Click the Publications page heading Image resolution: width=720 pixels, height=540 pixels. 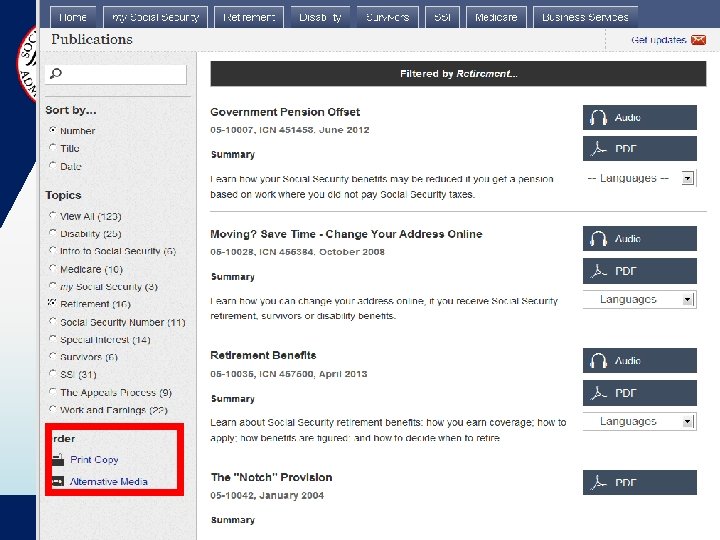tap(92, 39)
